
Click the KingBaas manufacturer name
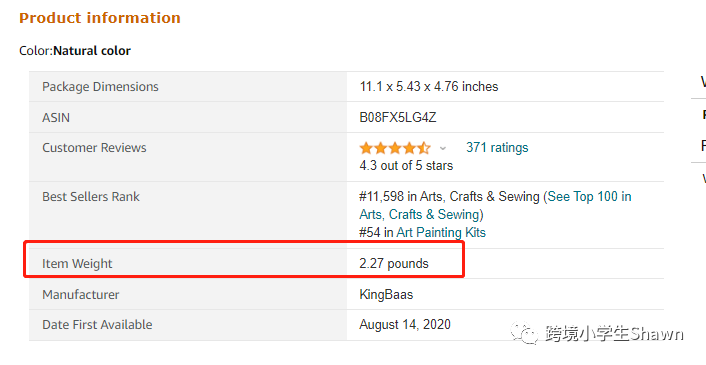[x=386, y=295]
